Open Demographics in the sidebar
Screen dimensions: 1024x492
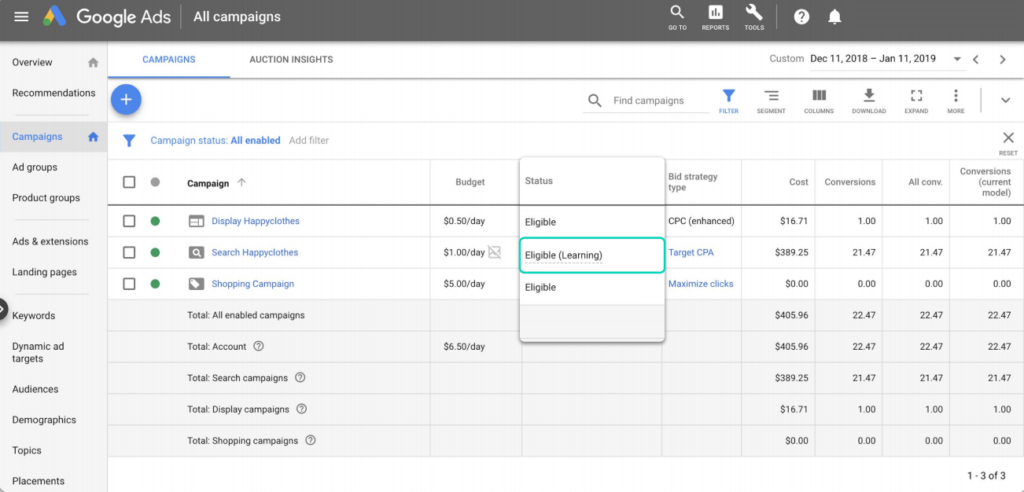44,420
